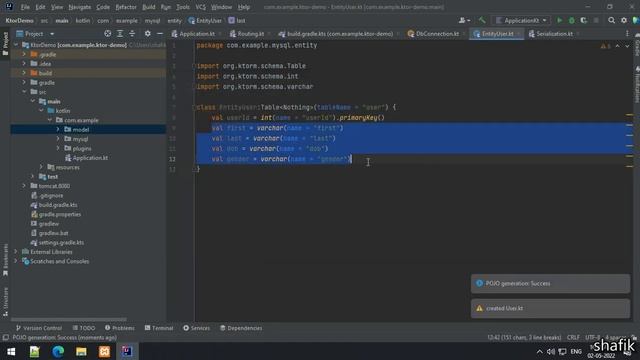This screenshot has height=360, width=640.
Task: Open the Navigate menu
Action: tap(80, 7)
